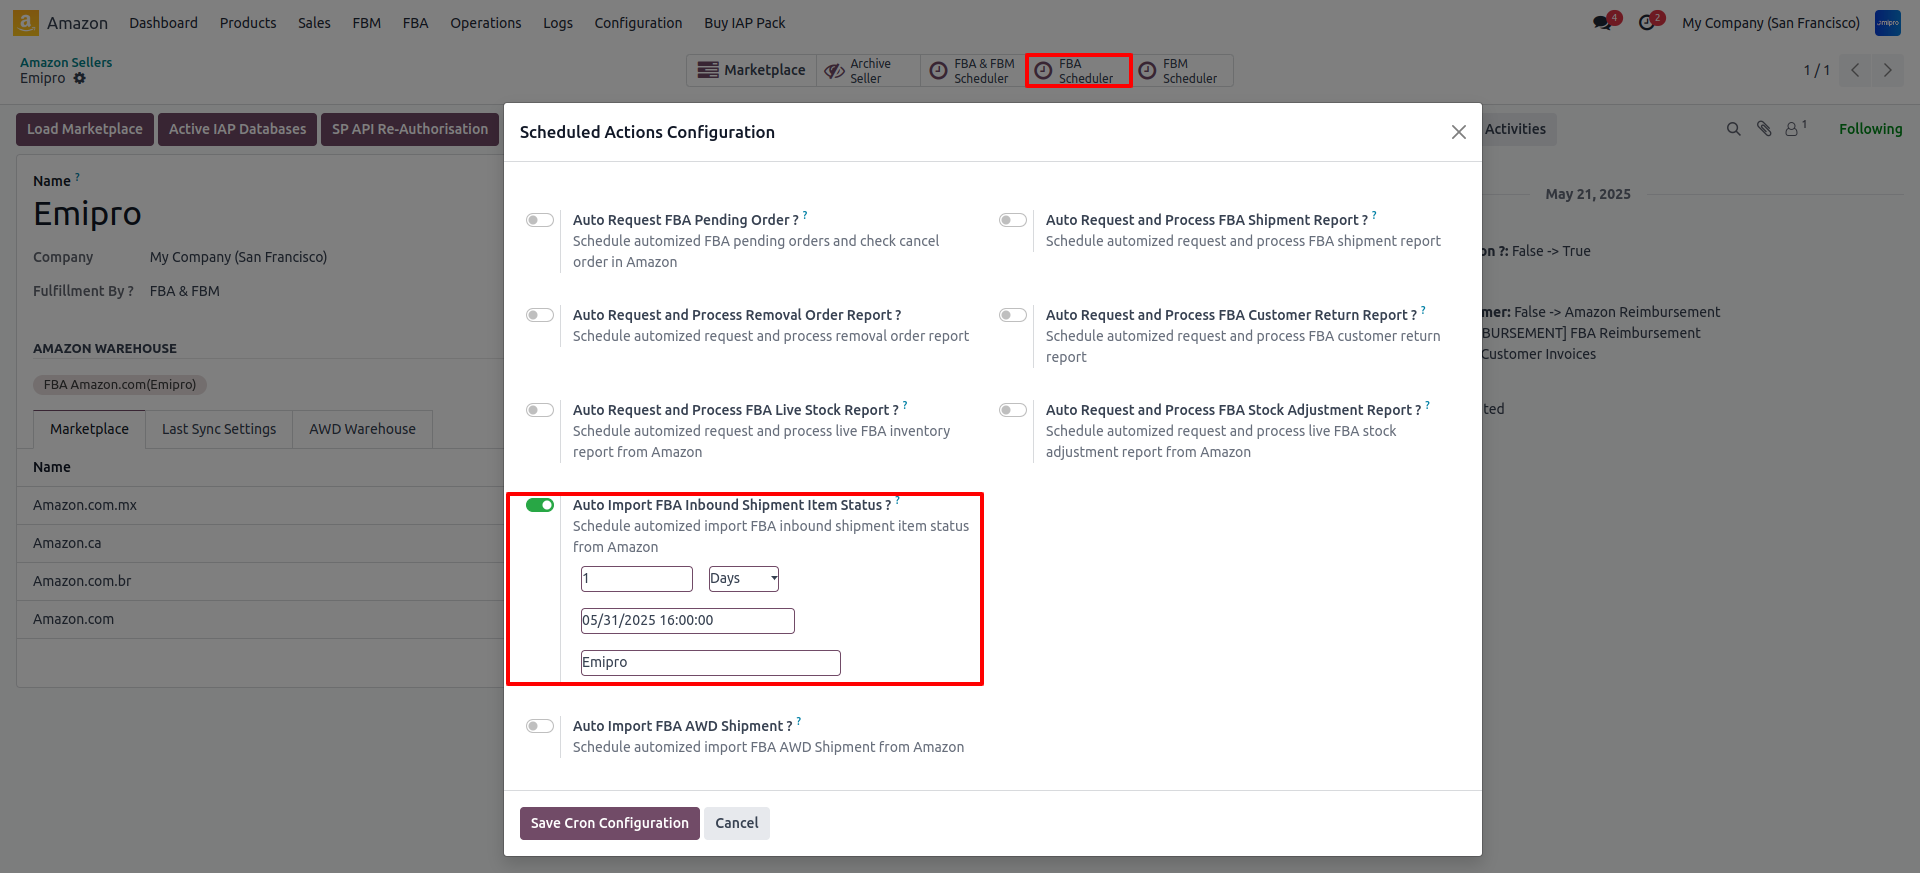Close the Scheduled Actions Configuration dialog

click(x=1458, y=132)
